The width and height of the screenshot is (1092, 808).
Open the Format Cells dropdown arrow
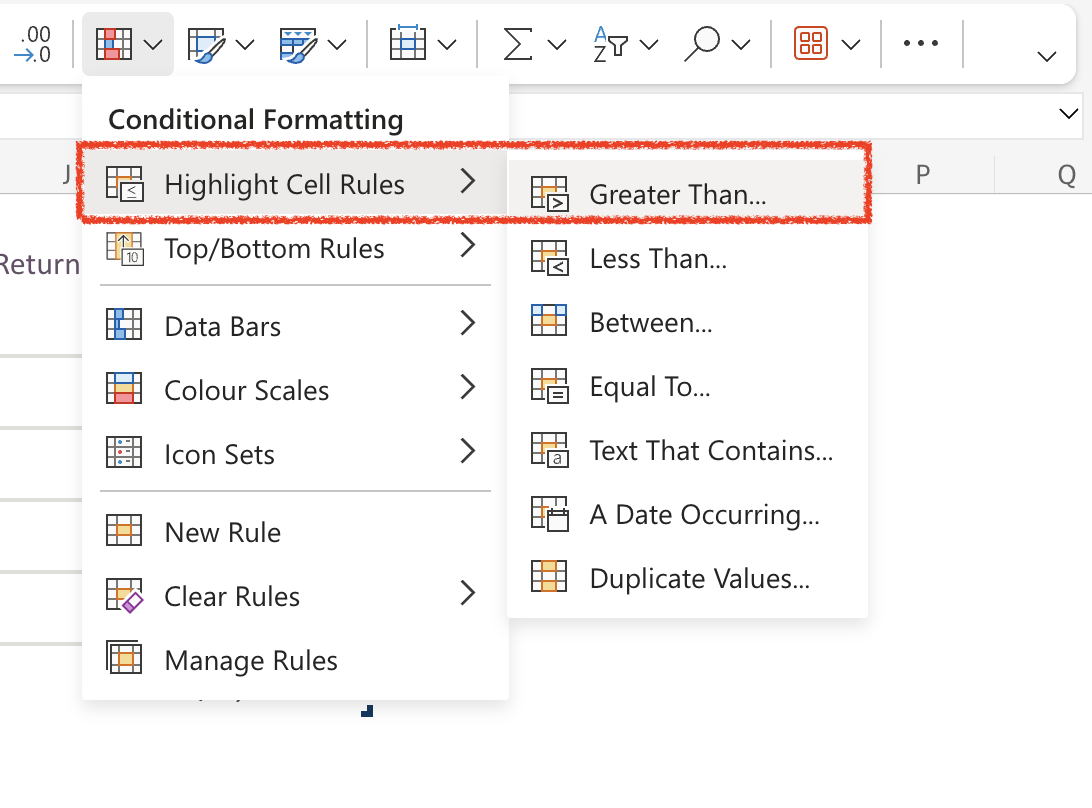pos(447,44)
